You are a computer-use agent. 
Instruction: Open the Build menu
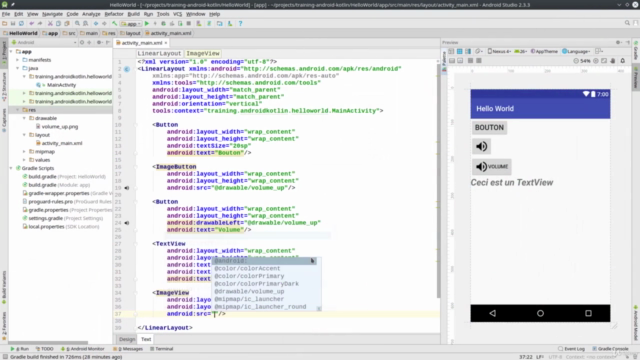click(133, 14)
